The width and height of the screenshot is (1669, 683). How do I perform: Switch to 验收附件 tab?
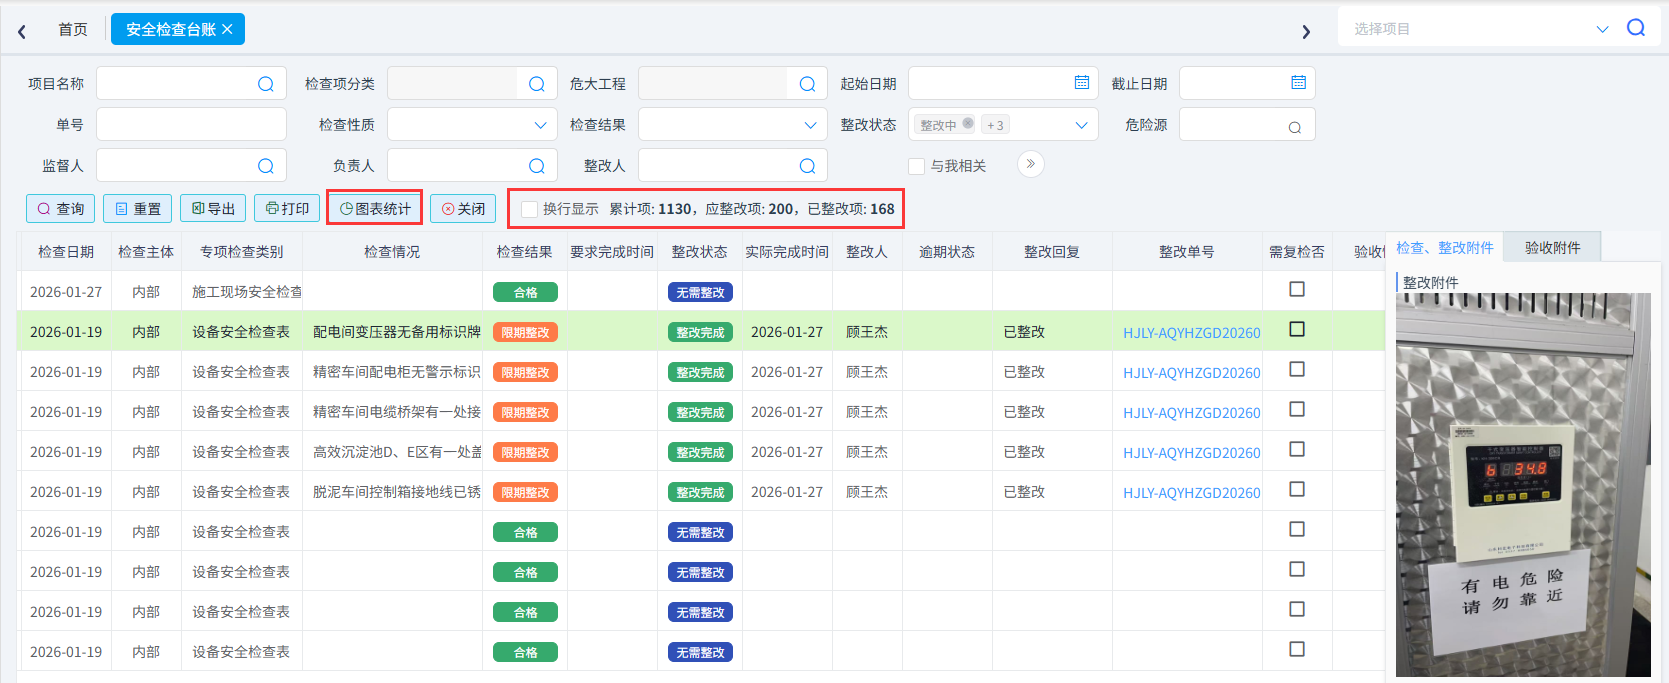[x=1553, y=247]
